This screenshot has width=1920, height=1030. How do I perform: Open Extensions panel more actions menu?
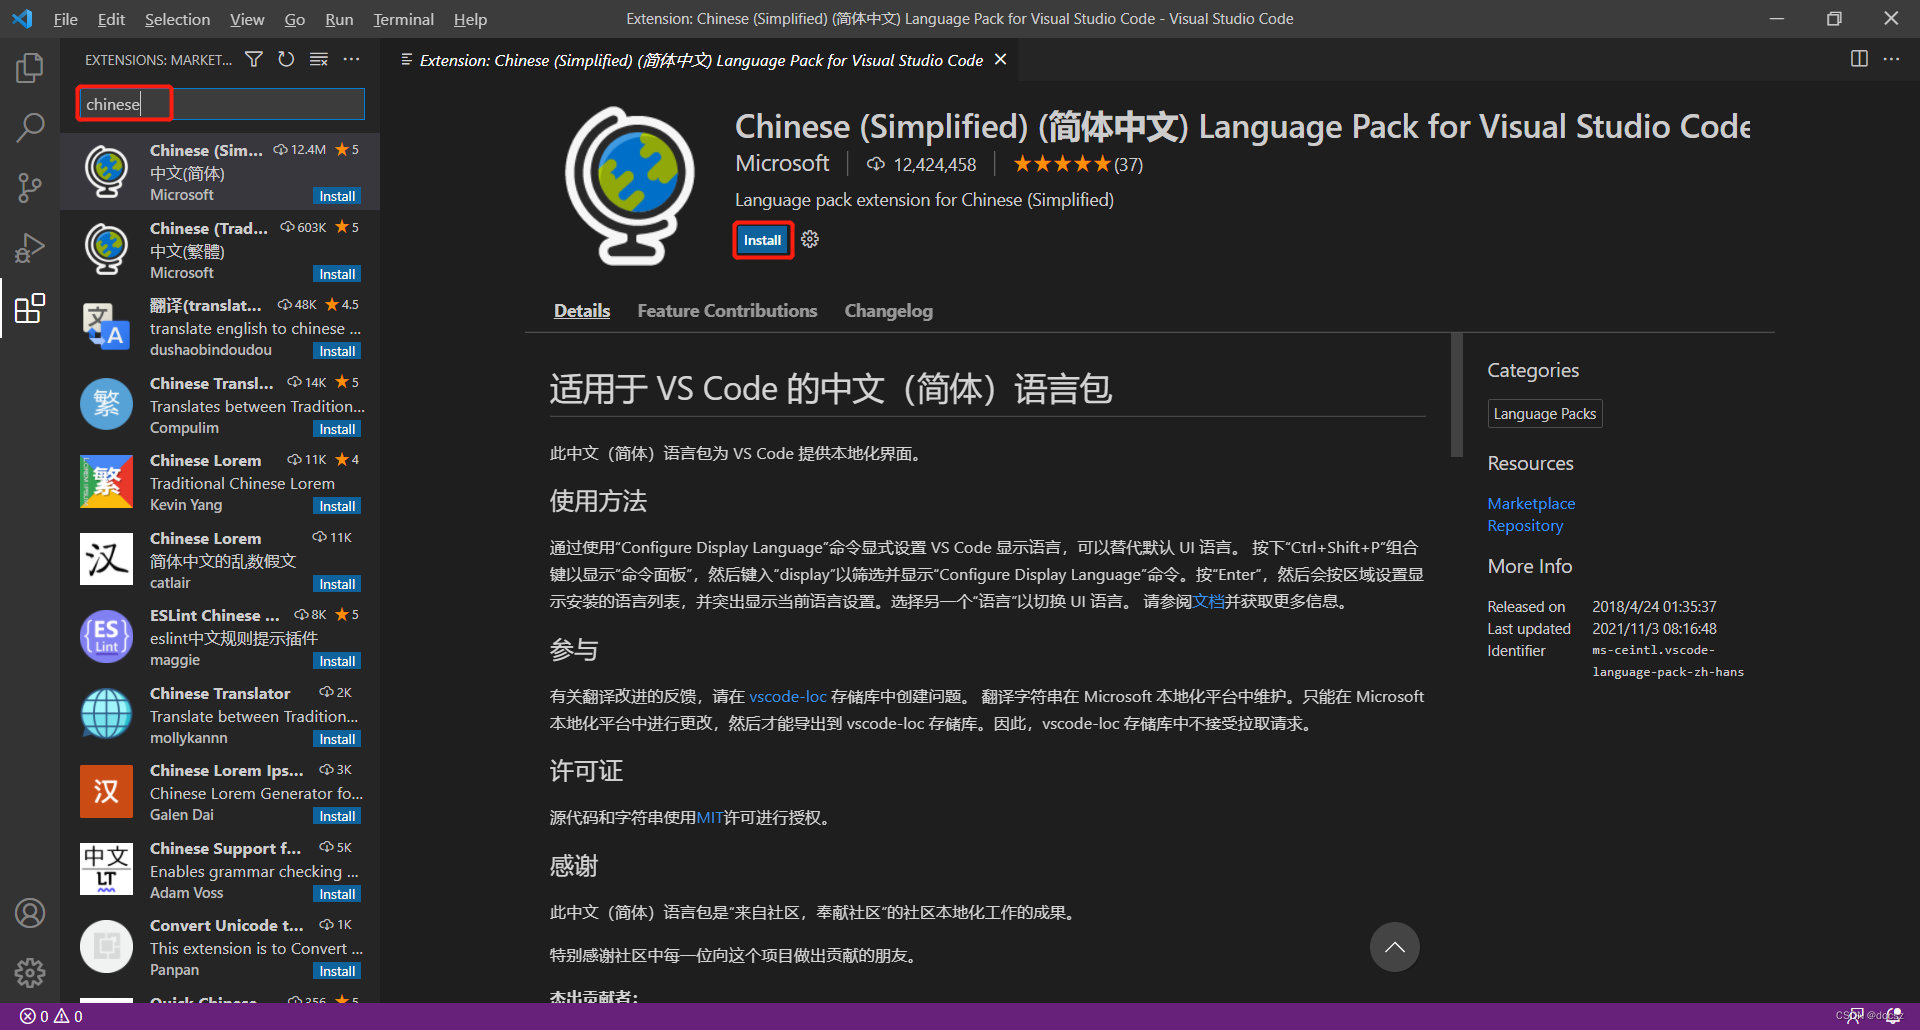351,60
